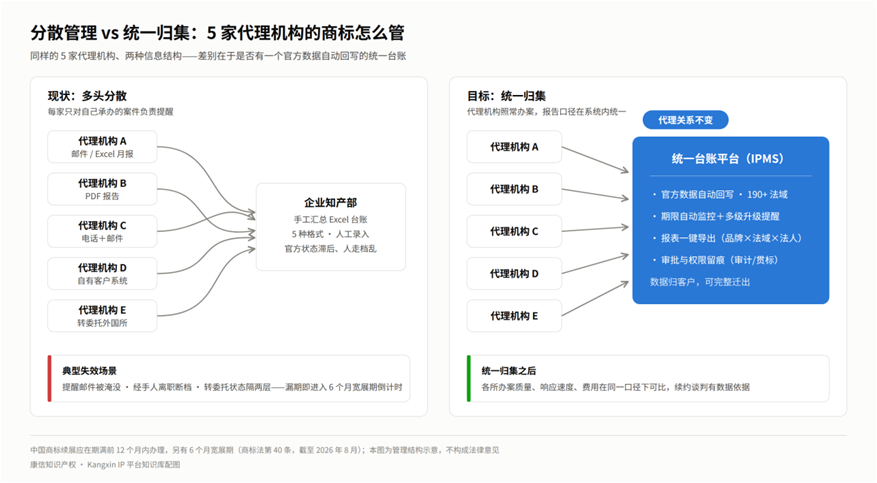
Task: Click the line 手工汇总 Excel 台账
Action: coord(331,220)
